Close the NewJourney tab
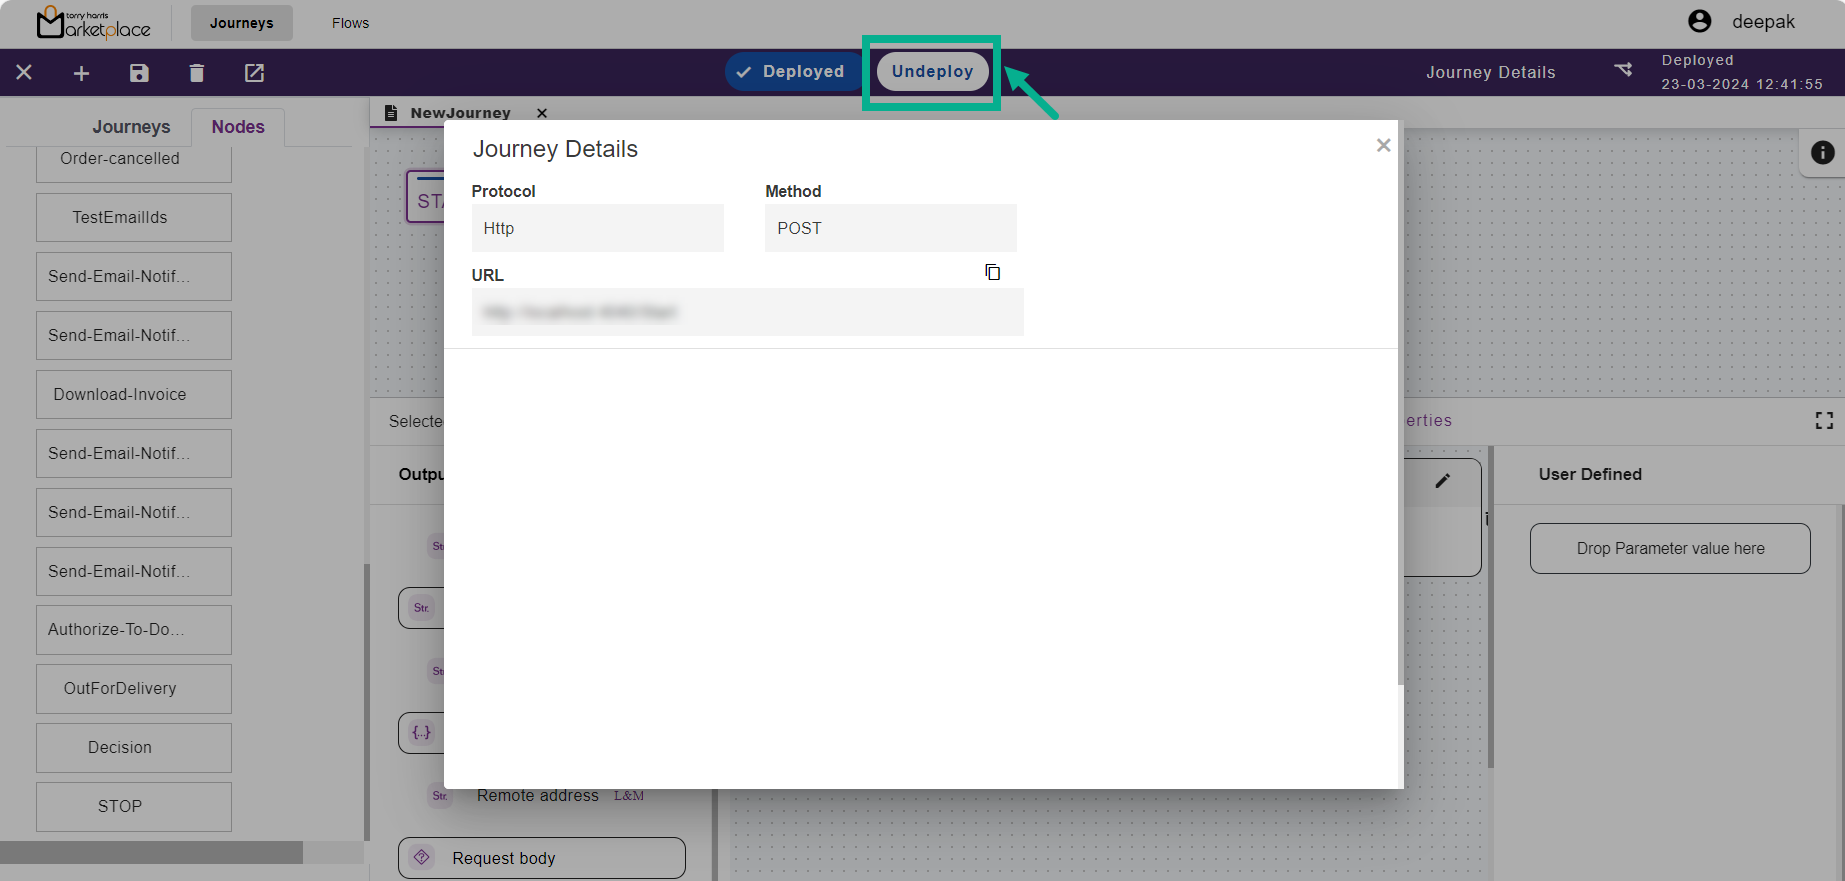Viewport: 1845px width, 881px height. [542, 113]
